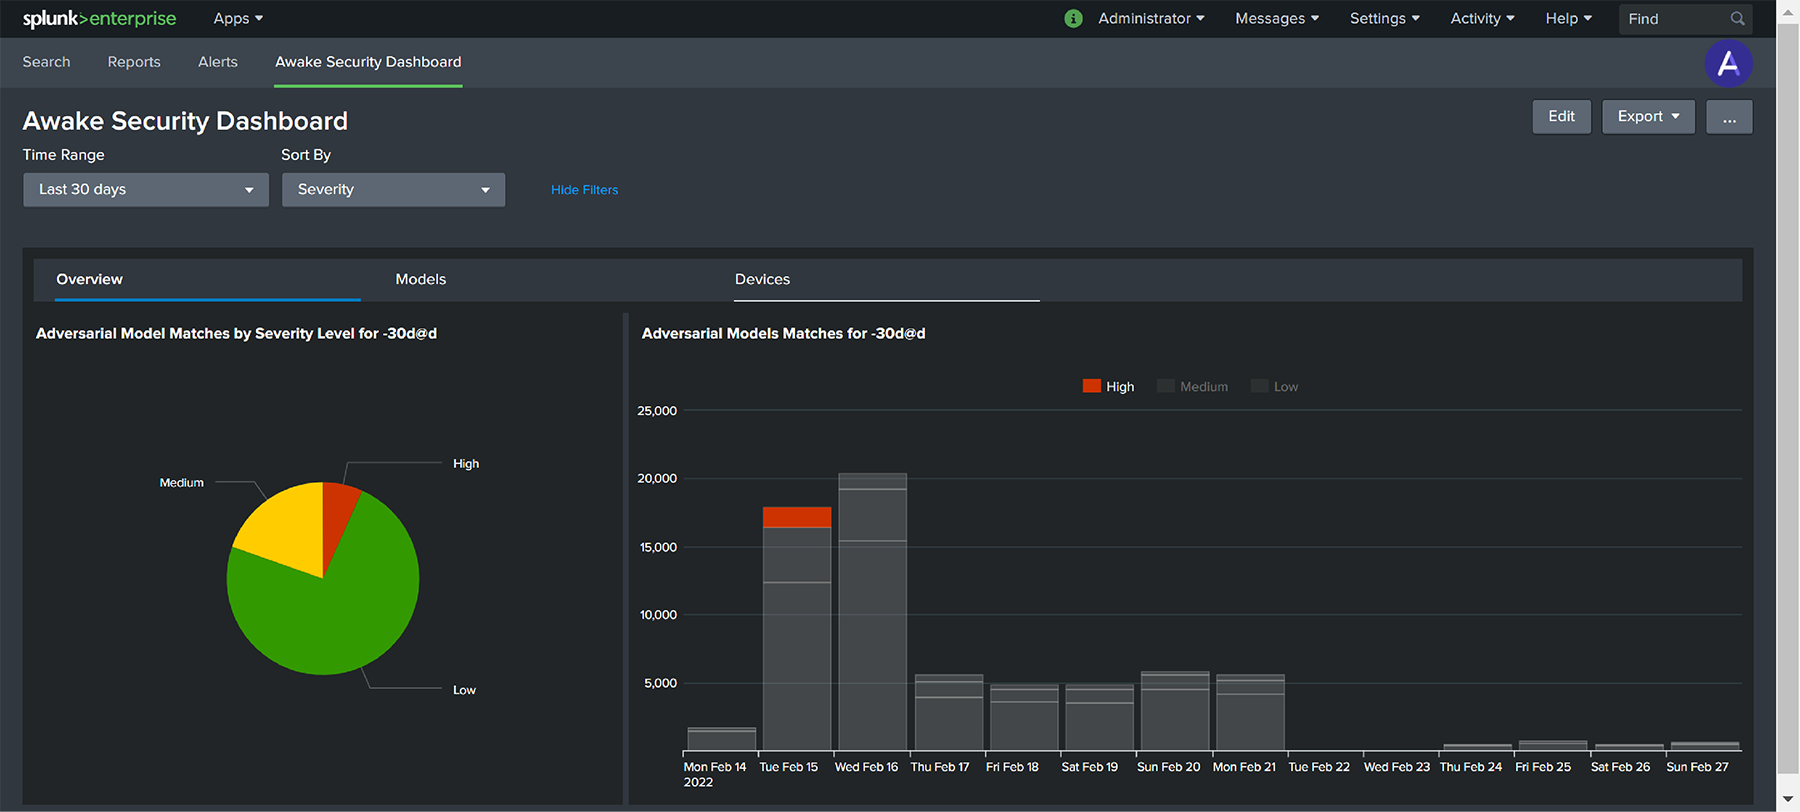Click the Sun Feb 20 bar
Image resolution: width=1800 pixels, height=812 pixels.
(1175, 711)
